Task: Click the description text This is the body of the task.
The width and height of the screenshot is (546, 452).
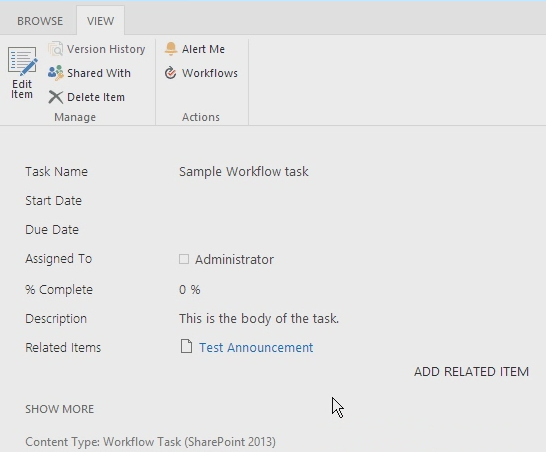Action: (259, 319)
